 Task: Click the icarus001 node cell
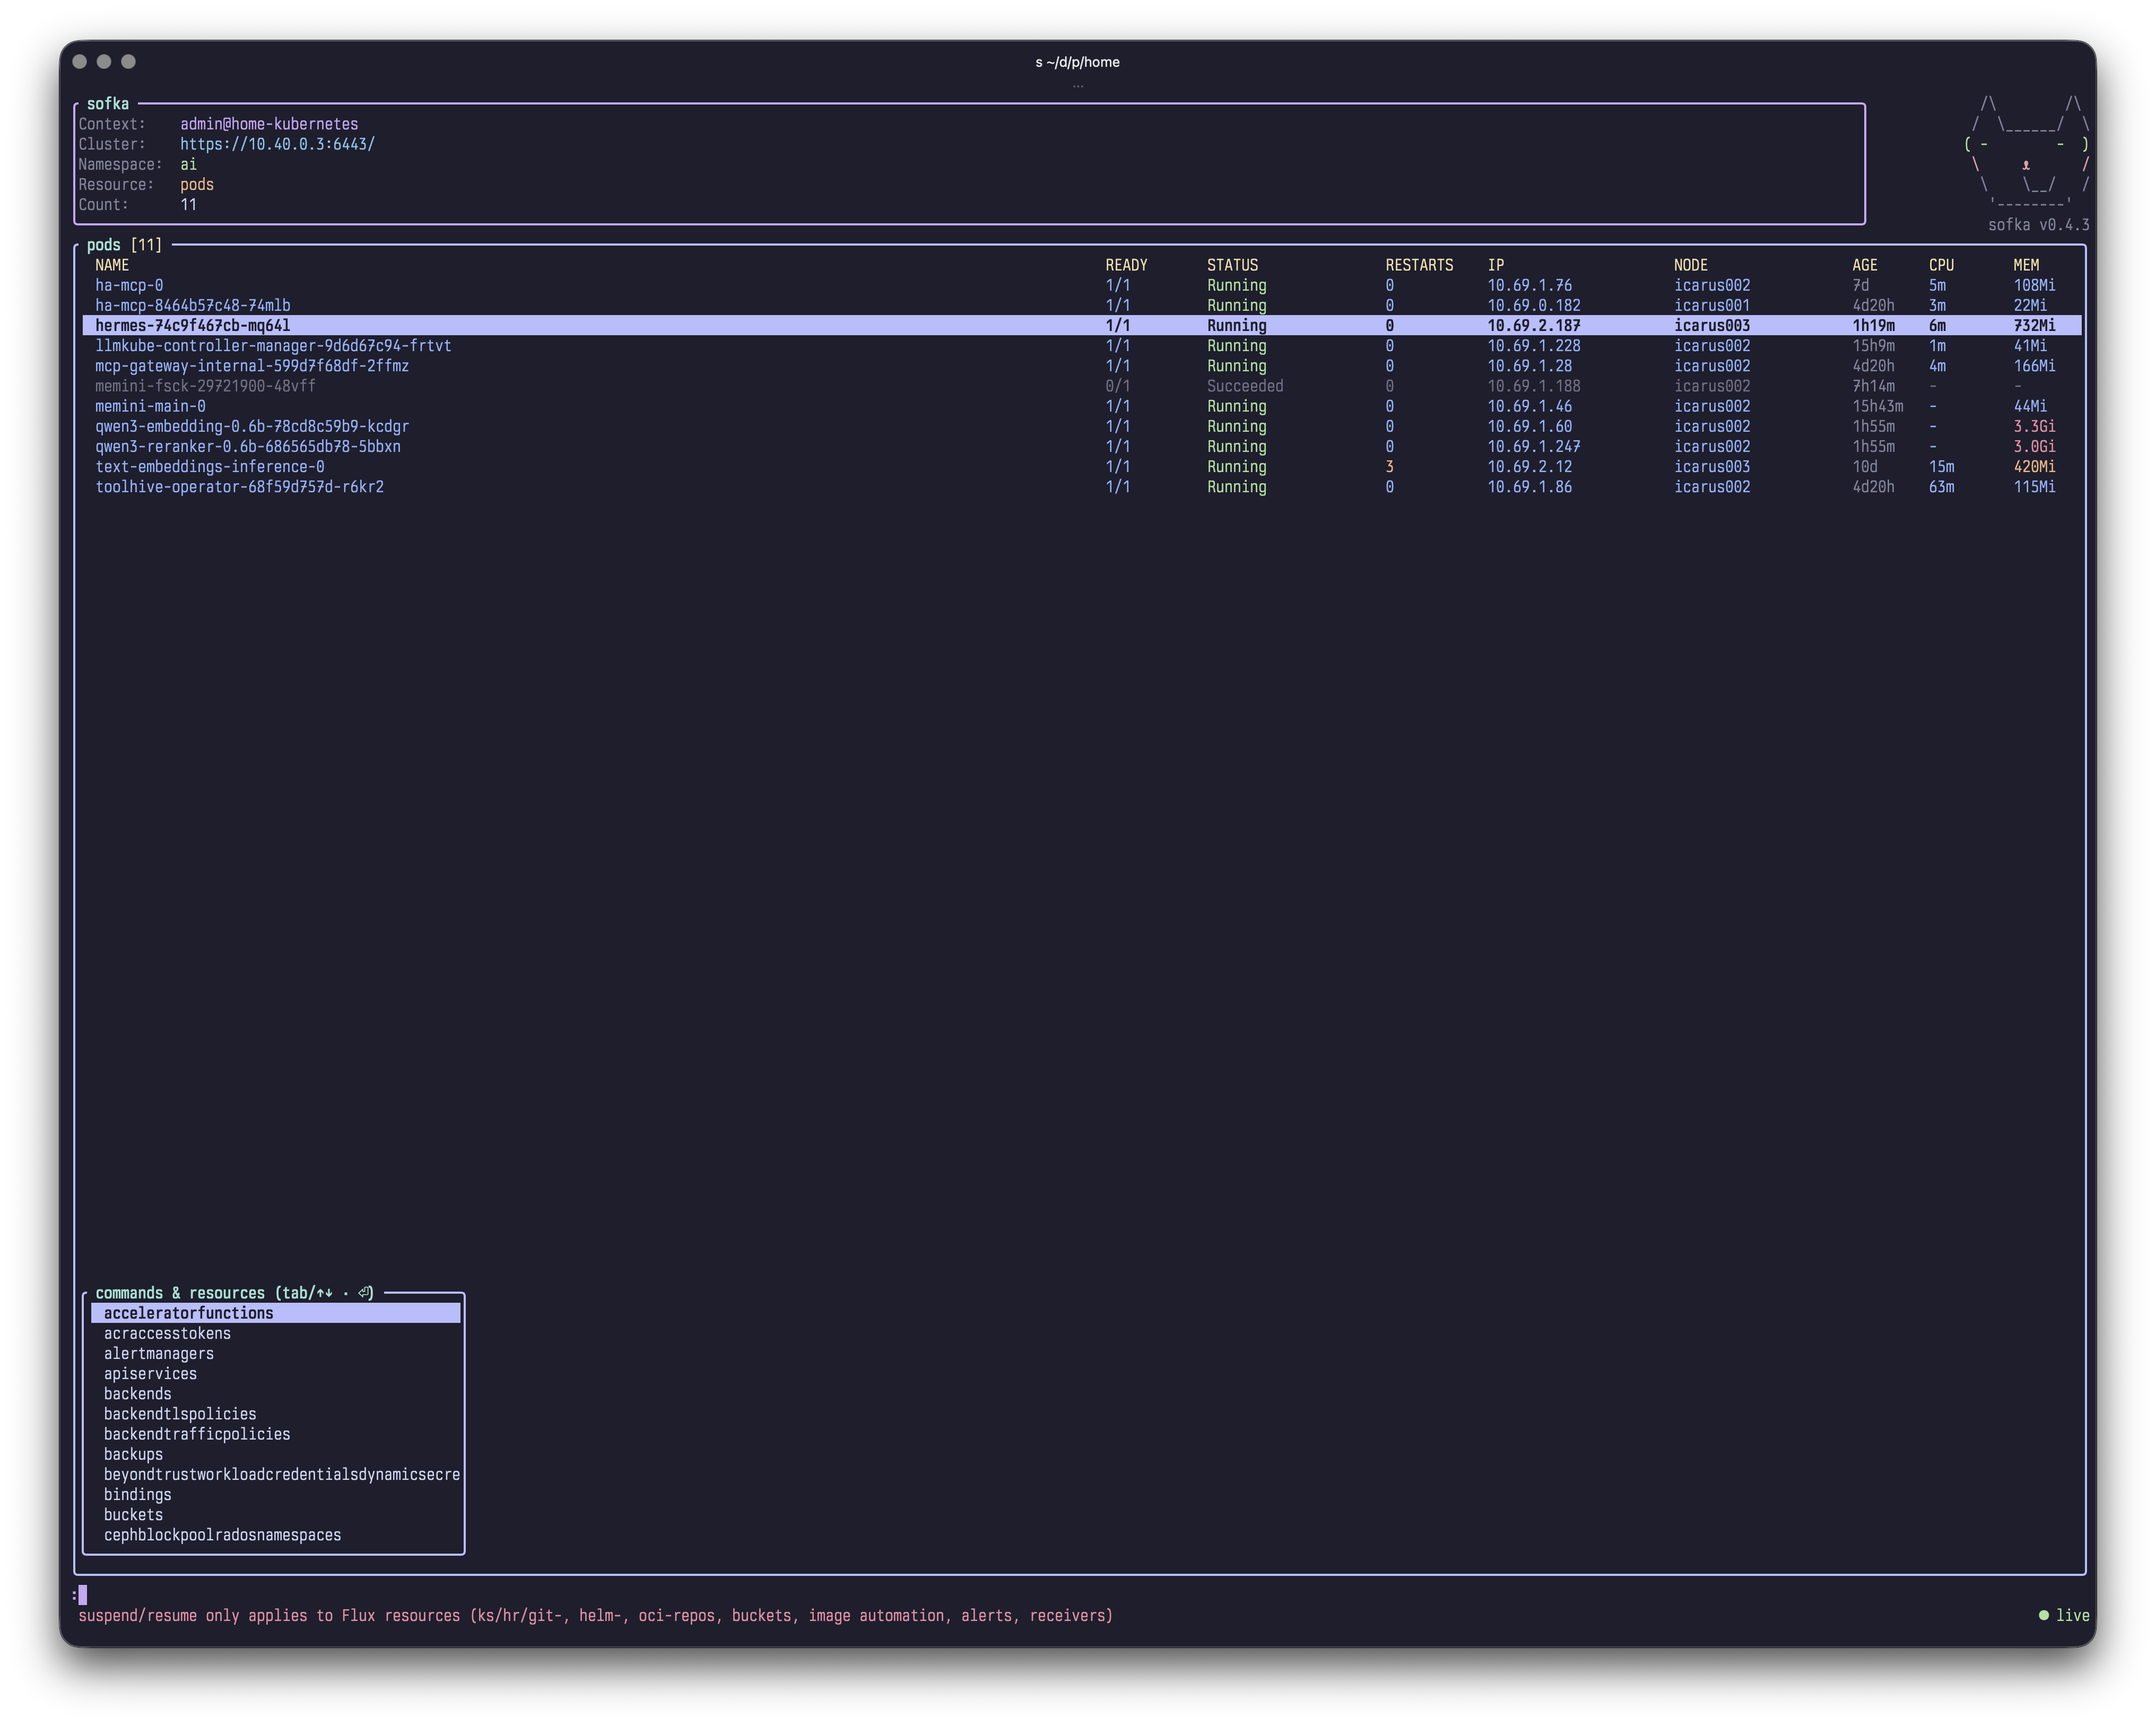[x=1712, y=305]
